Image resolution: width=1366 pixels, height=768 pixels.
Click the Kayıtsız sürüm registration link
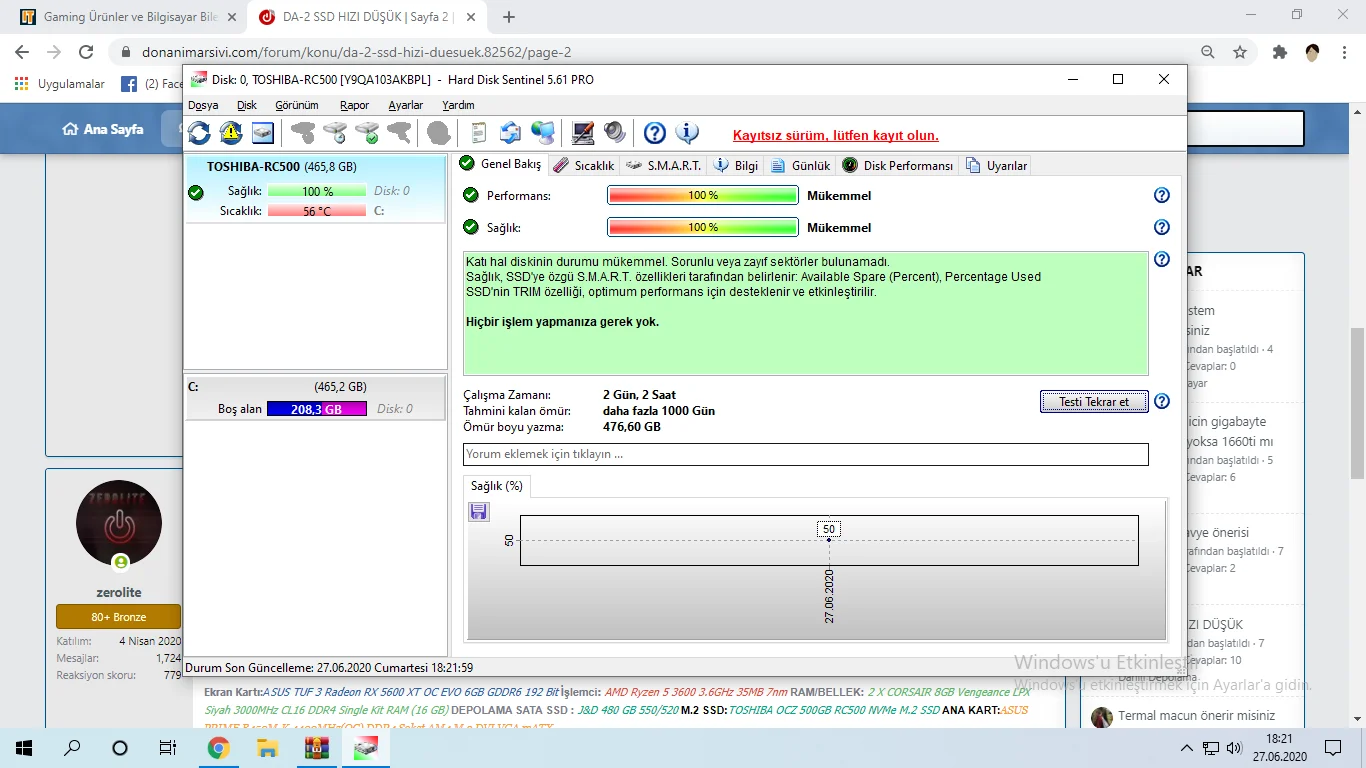(836, 135)
